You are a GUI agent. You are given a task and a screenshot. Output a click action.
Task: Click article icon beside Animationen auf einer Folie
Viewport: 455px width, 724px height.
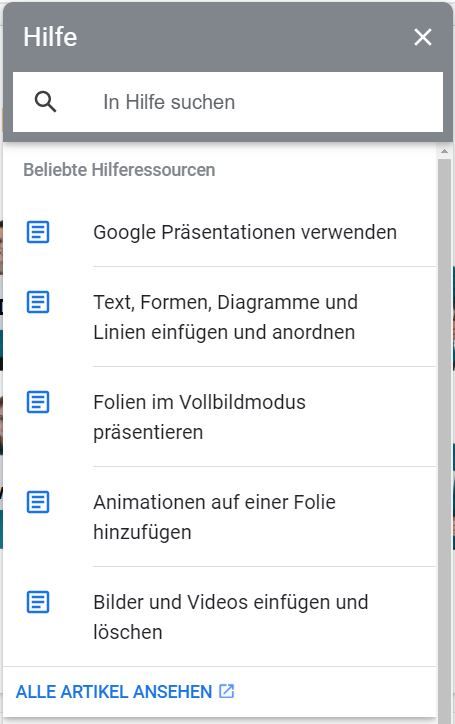point(38,502)
